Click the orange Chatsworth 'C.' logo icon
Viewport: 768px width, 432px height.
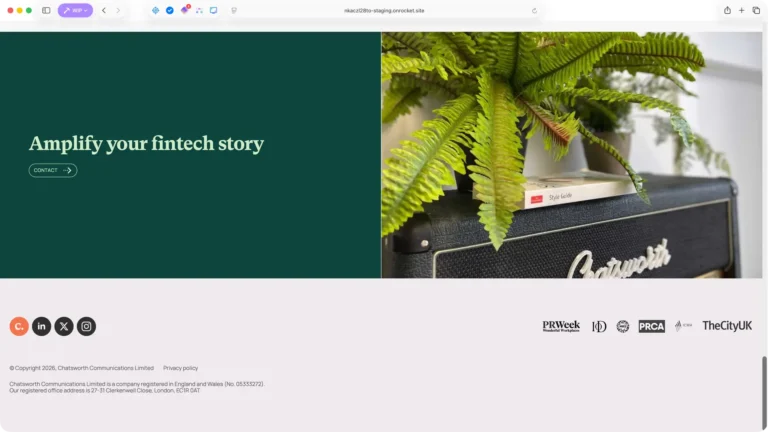(19, 326)
